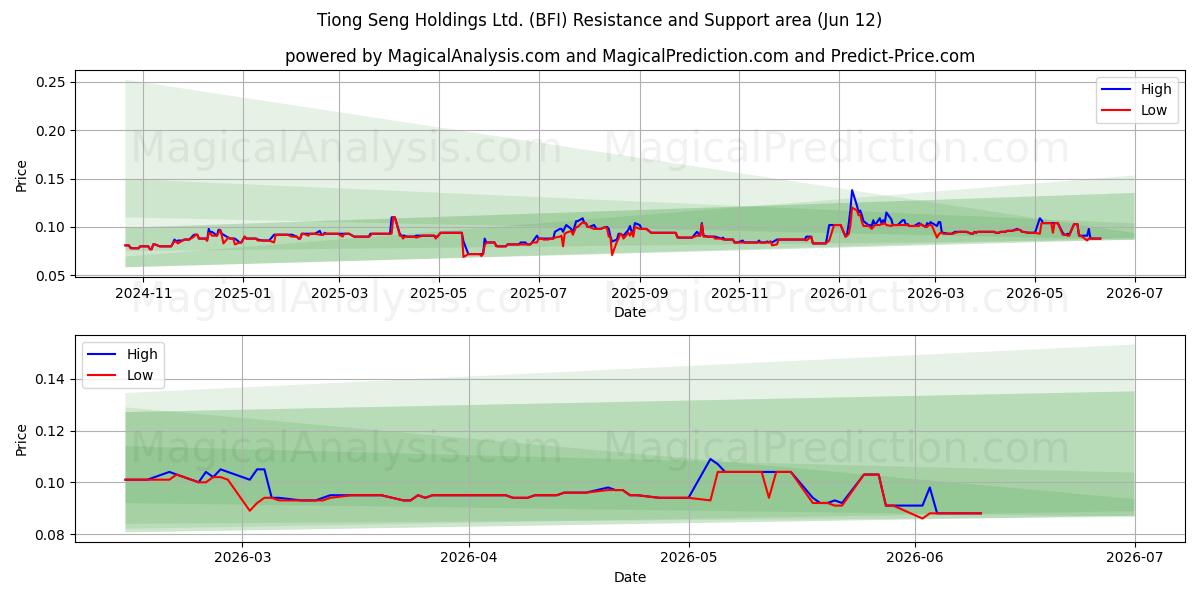Click the top chart x-axis label '2025-11'

[739, 294]
